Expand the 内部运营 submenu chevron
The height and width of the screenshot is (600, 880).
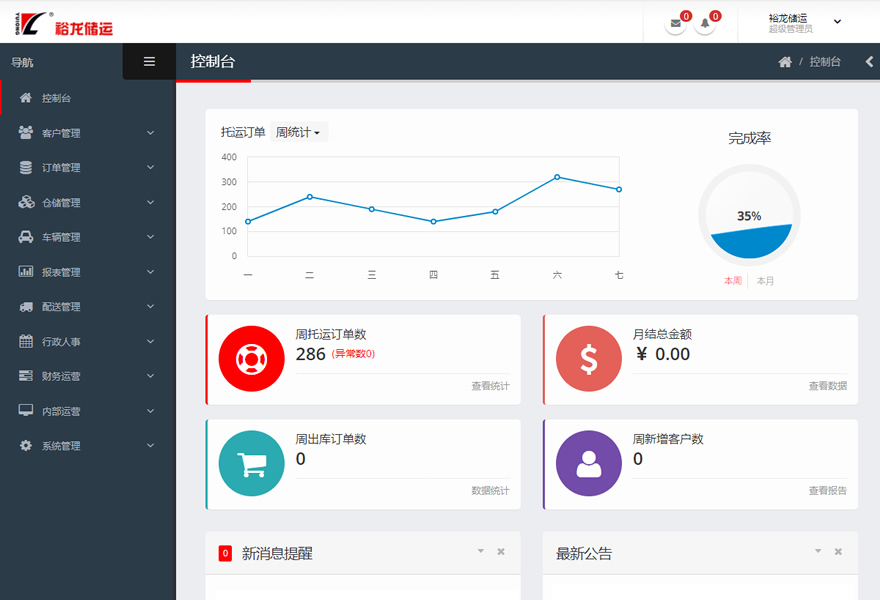click(150, 411)
